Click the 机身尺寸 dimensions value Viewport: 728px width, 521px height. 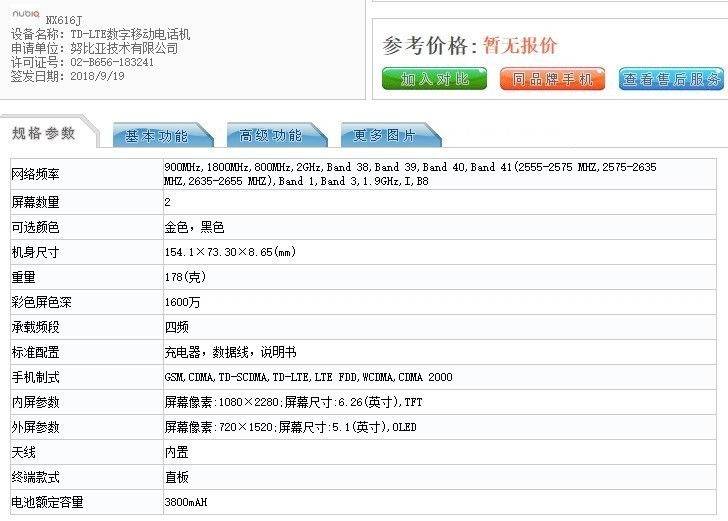(230, 252)
